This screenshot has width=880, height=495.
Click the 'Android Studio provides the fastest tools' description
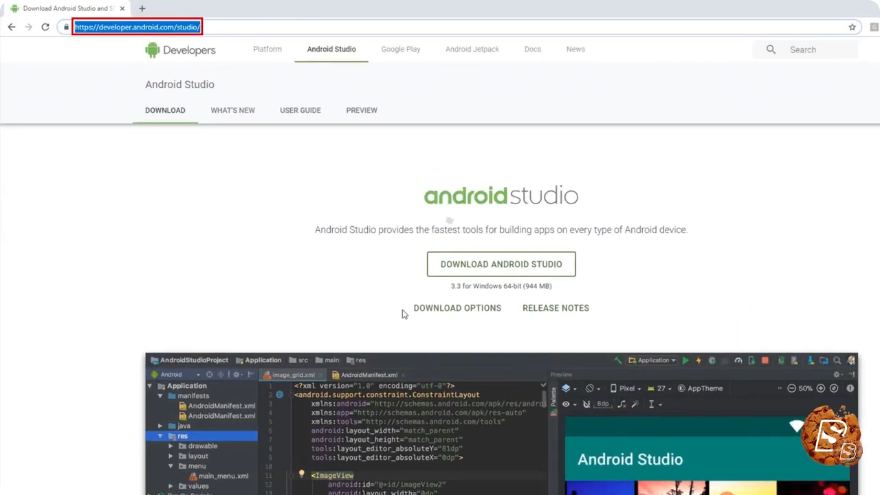(x=501, y=230)
